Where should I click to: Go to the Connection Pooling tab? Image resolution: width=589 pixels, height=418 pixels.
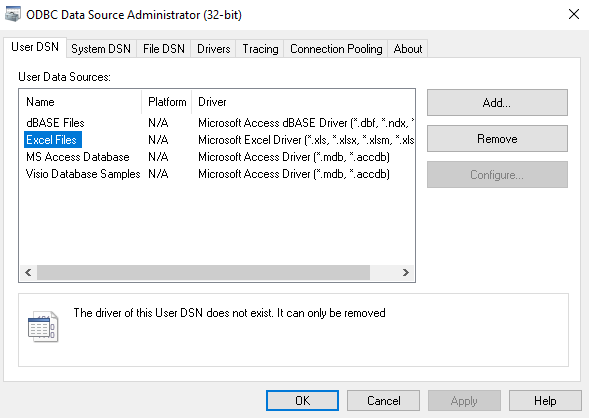point(336,49)
